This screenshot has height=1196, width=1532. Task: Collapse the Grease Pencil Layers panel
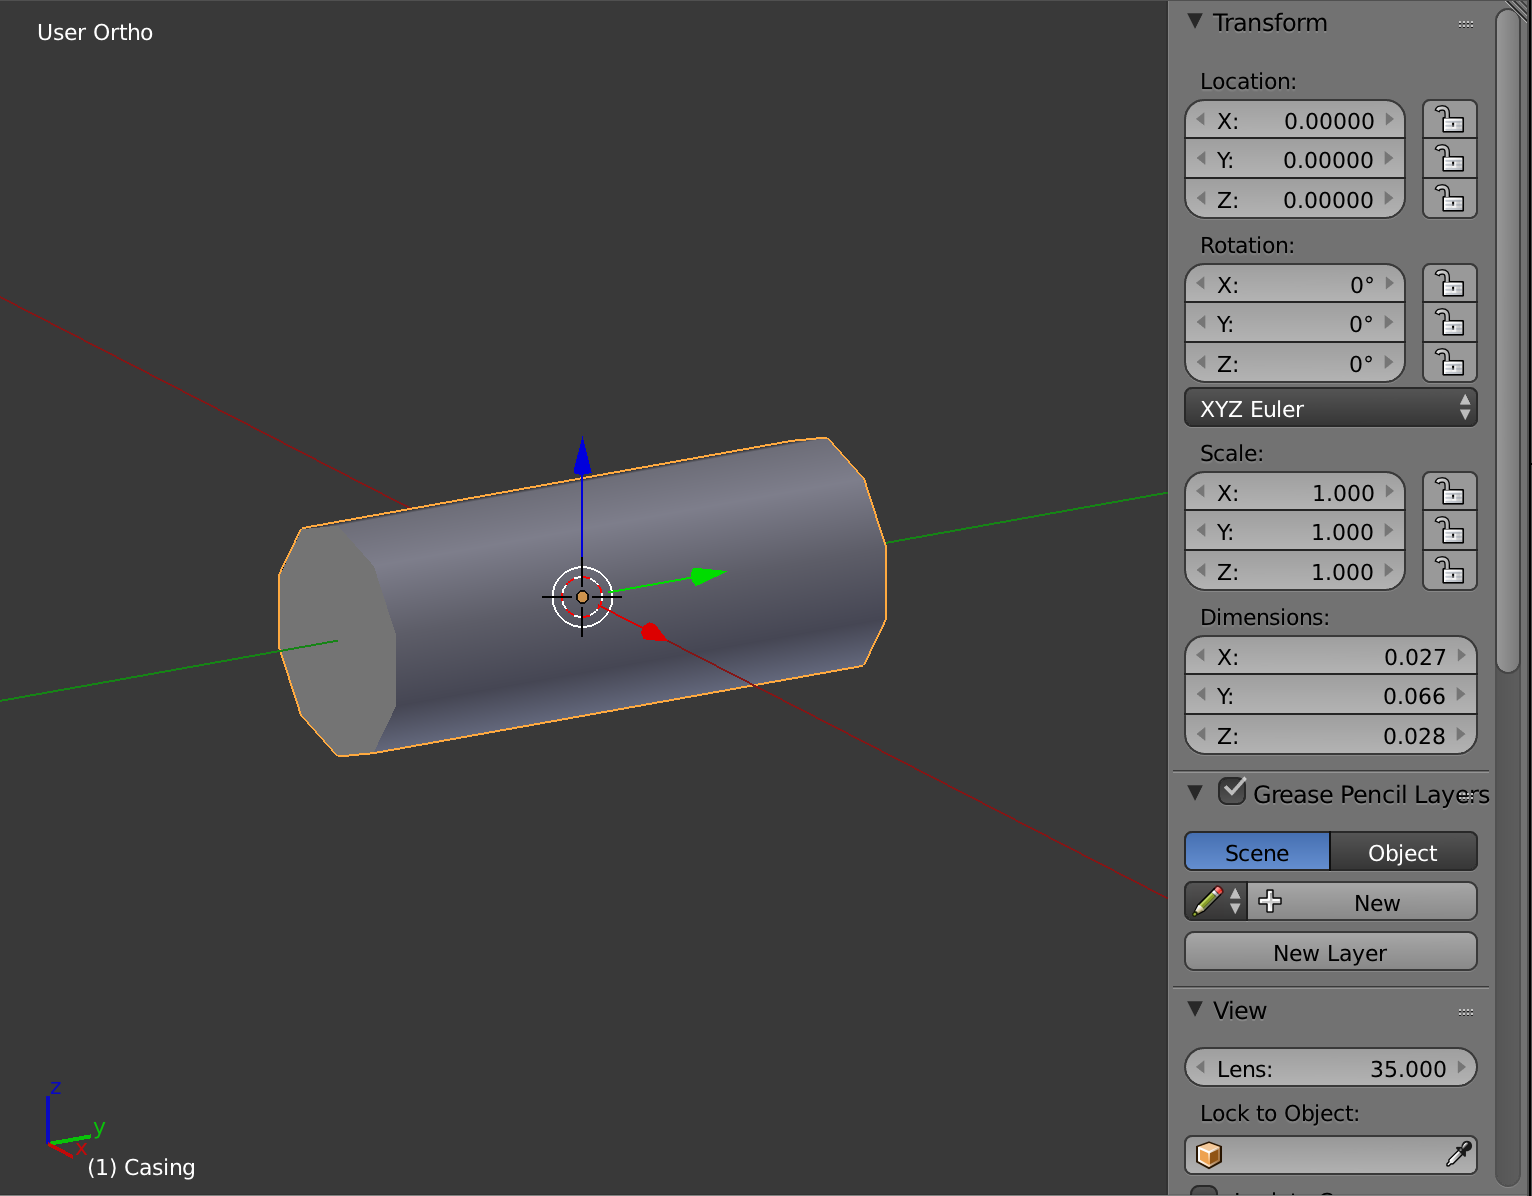coord(1195,793)
